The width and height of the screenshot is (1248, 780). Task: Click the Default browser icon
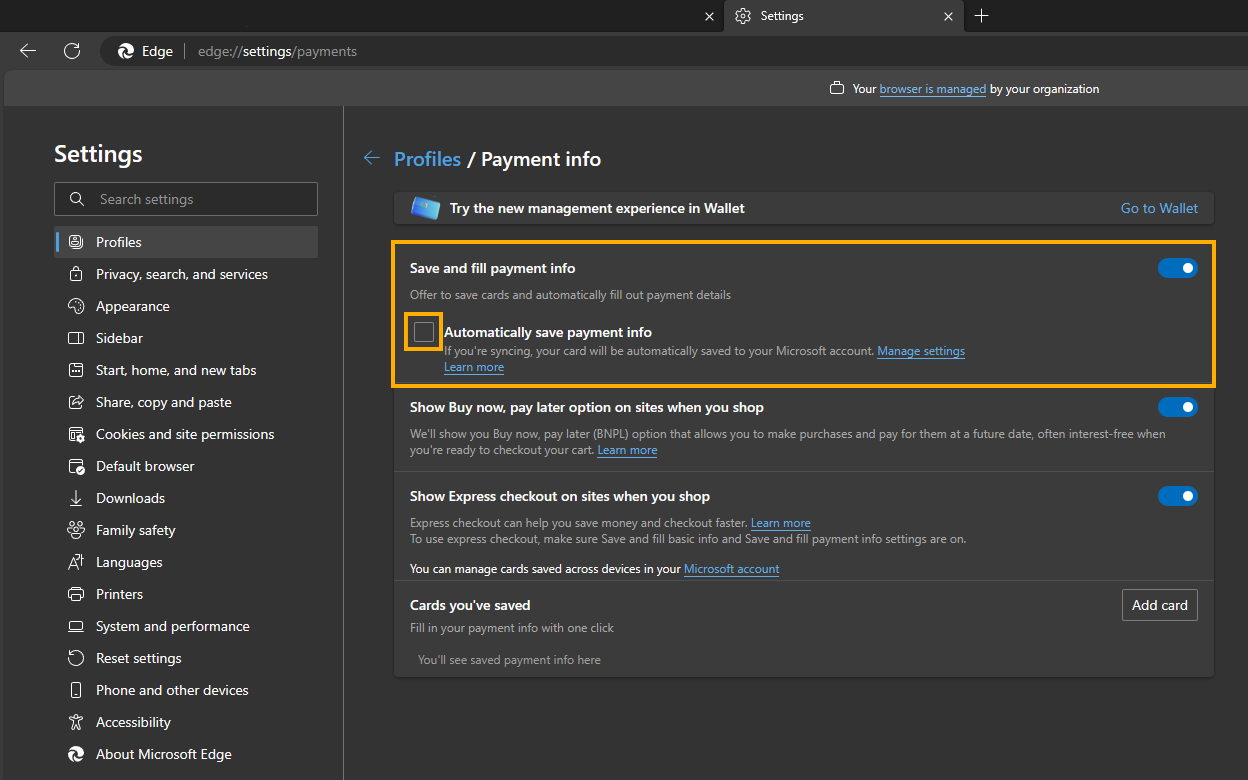tap(76, 466)
